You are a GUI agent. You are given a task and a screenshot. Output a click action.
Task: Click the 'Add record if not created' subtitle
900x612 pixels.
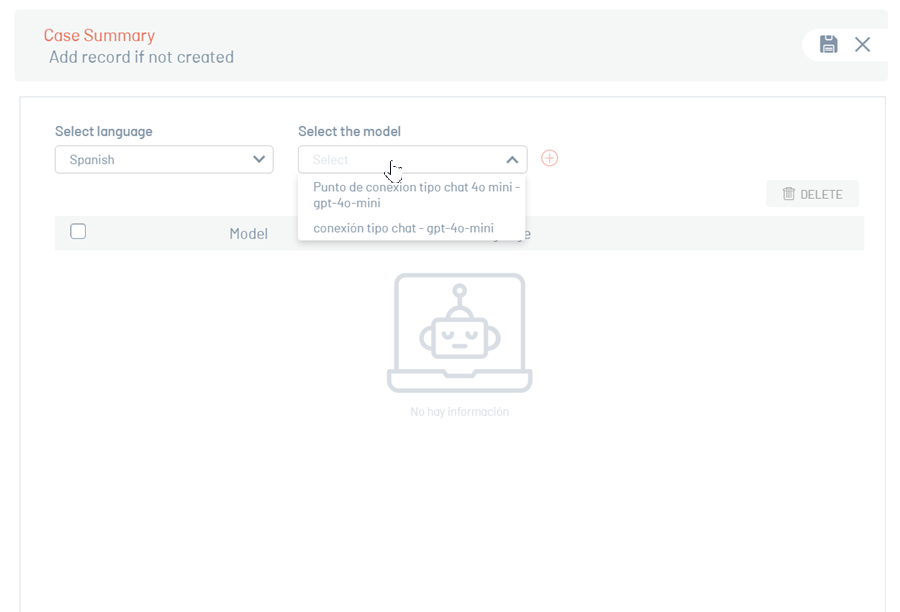(x=141, y=57)
